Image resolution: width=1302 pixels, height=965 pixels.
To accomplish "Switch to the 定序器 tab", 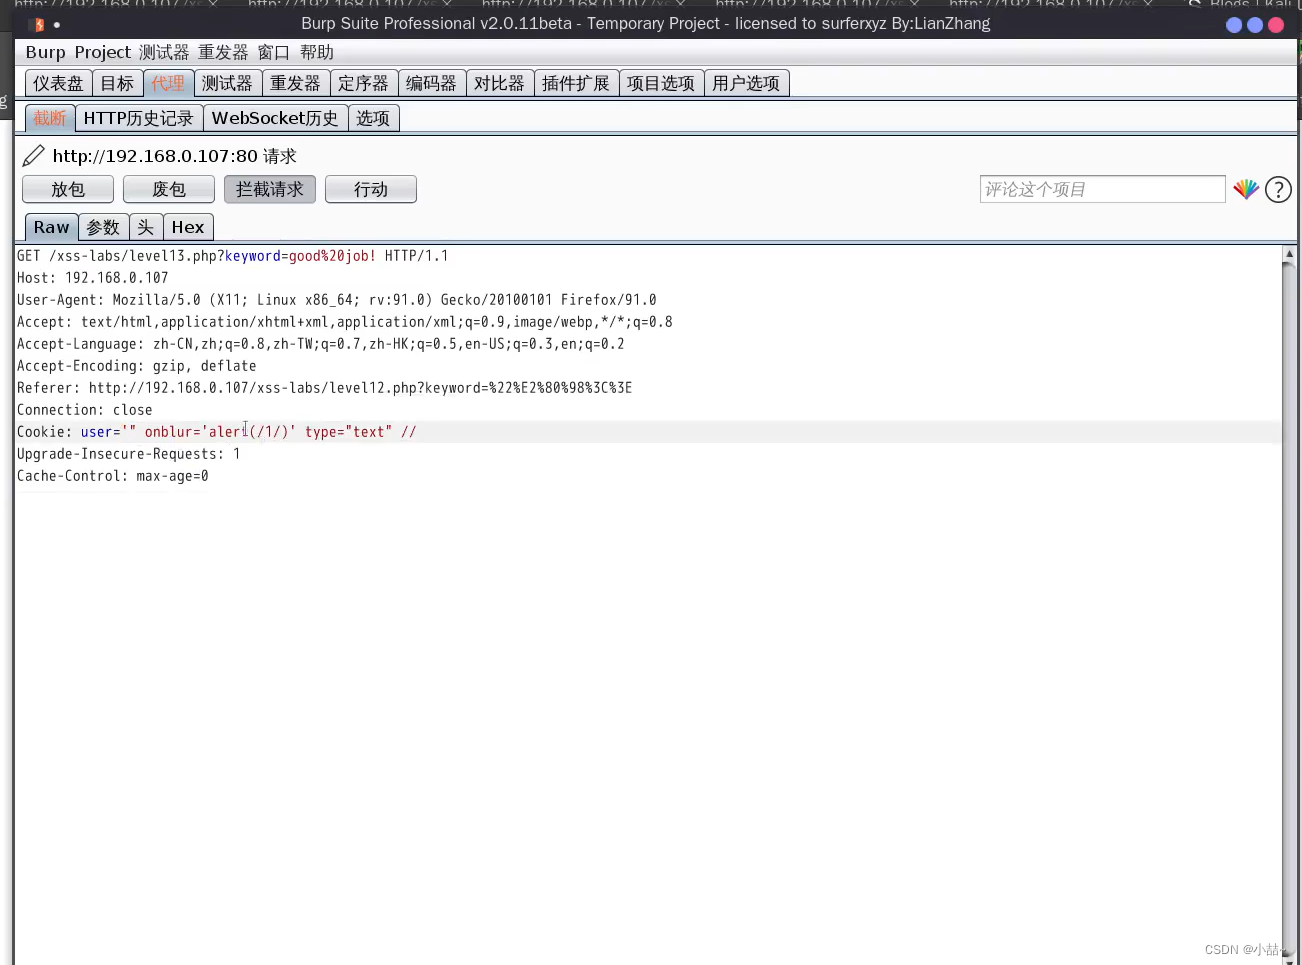I will 363,83.
